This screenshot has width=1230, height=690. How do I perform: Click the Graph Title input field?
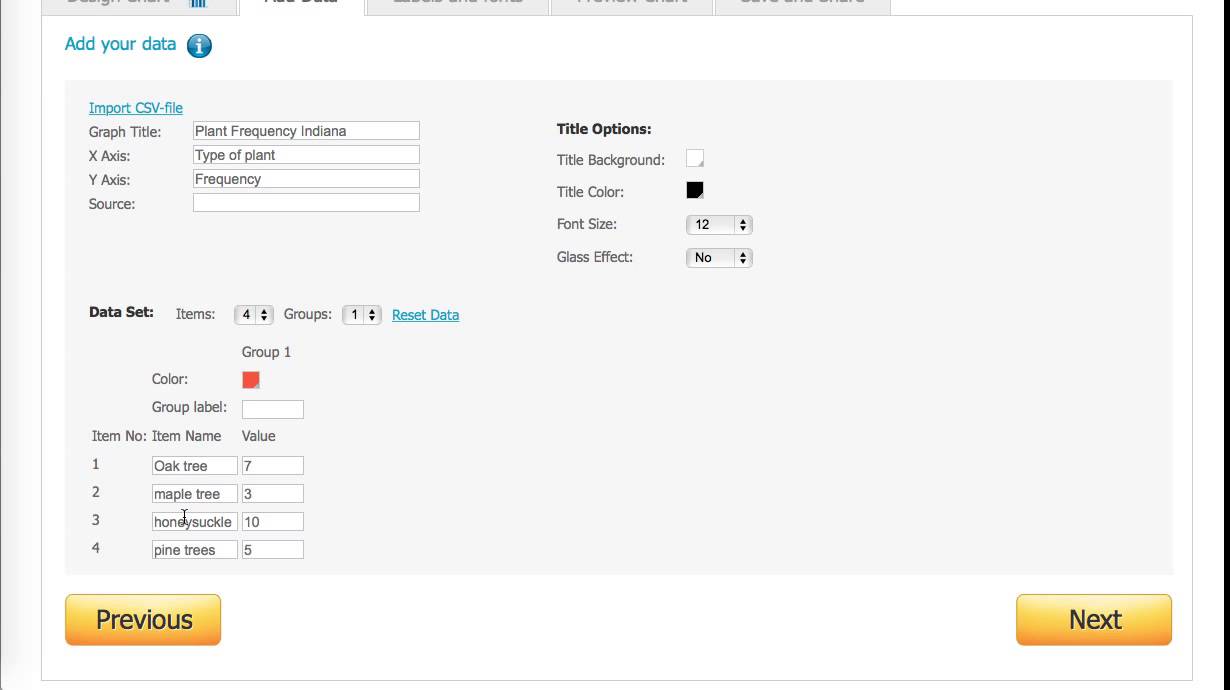(306, 131)
